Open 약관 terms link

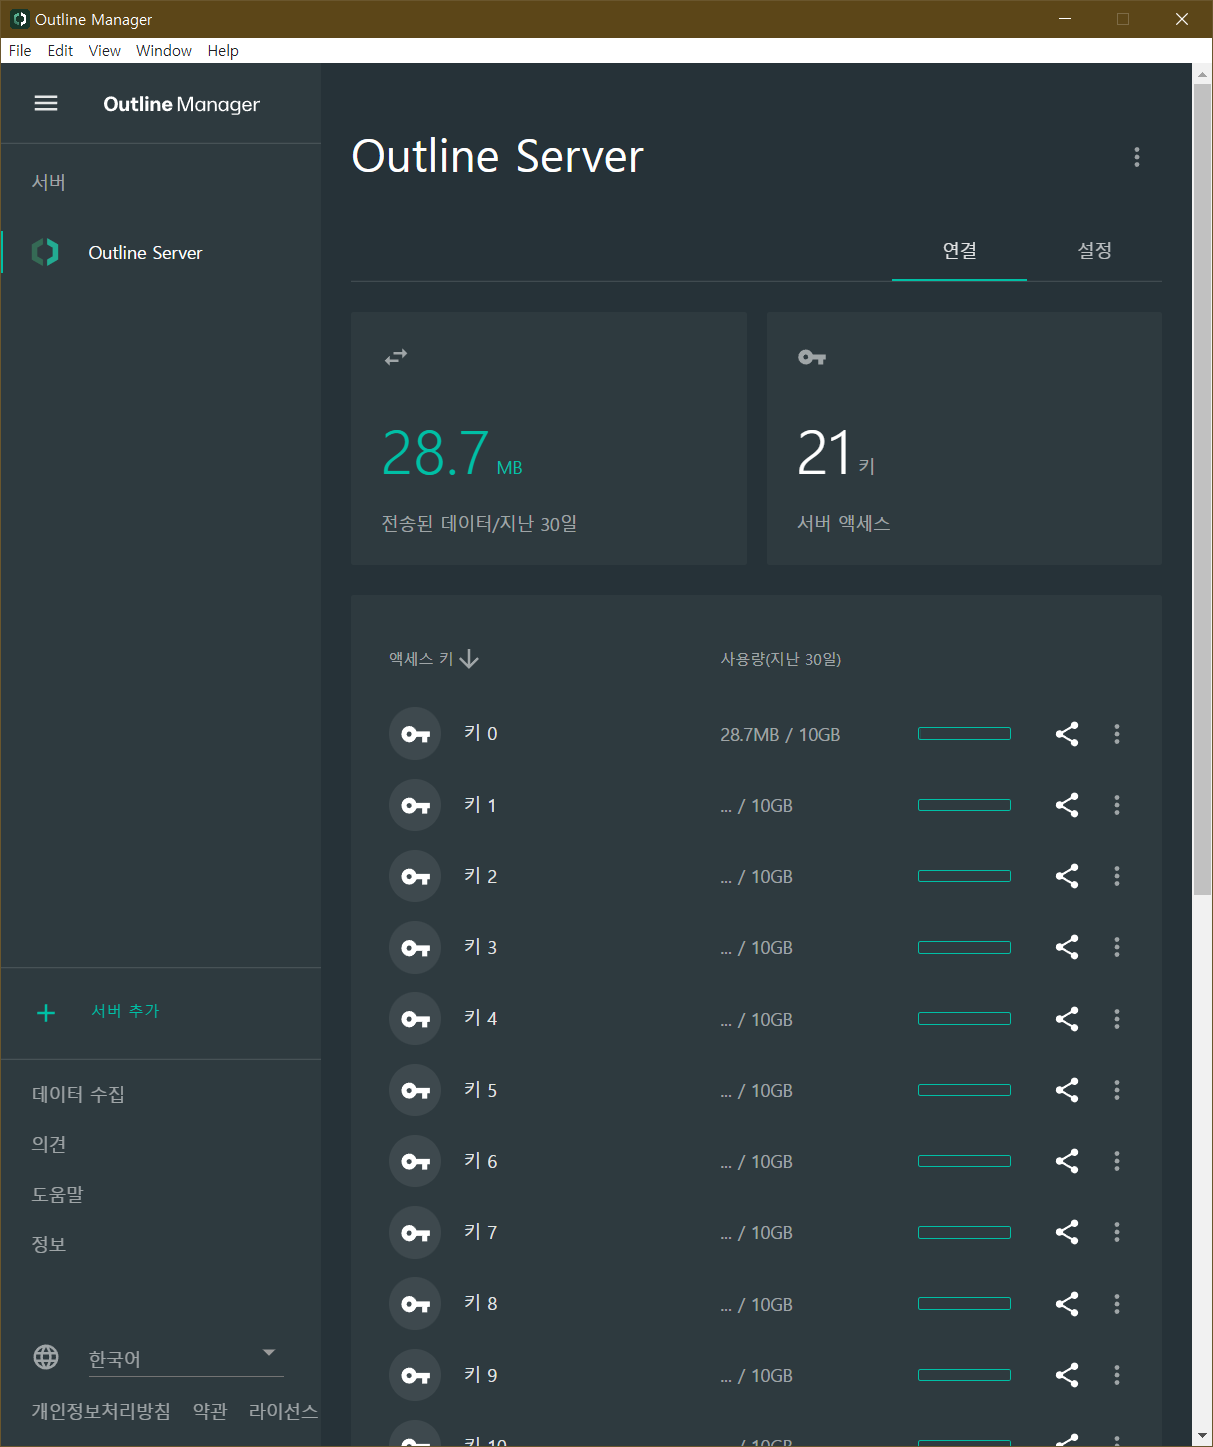210,1411
